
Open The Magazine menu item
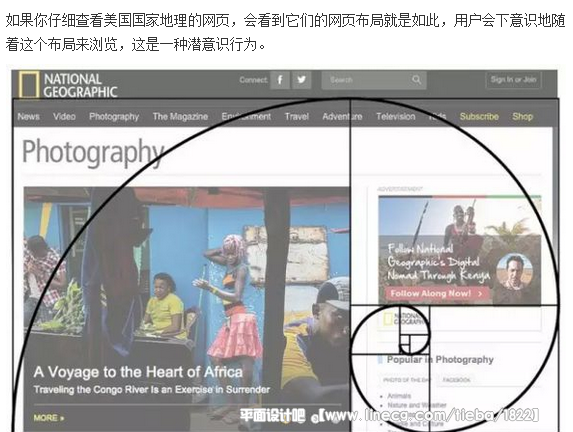point(180,117)
